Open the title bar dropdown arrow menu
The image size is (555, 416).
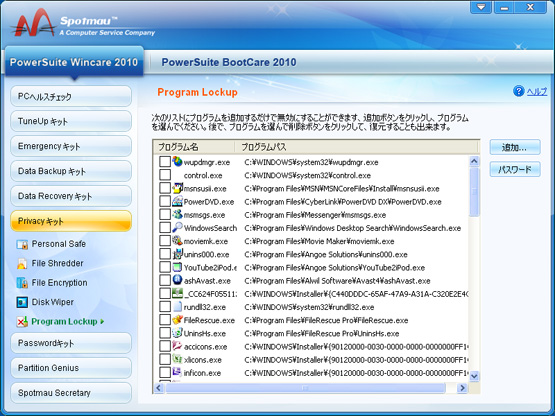tap(481, 7)
